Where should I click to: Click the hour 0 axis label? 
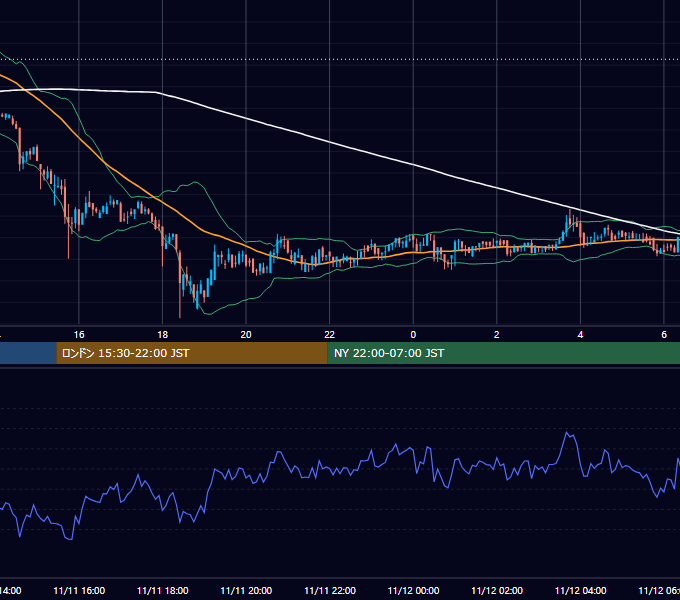click(x=413, y=335)
